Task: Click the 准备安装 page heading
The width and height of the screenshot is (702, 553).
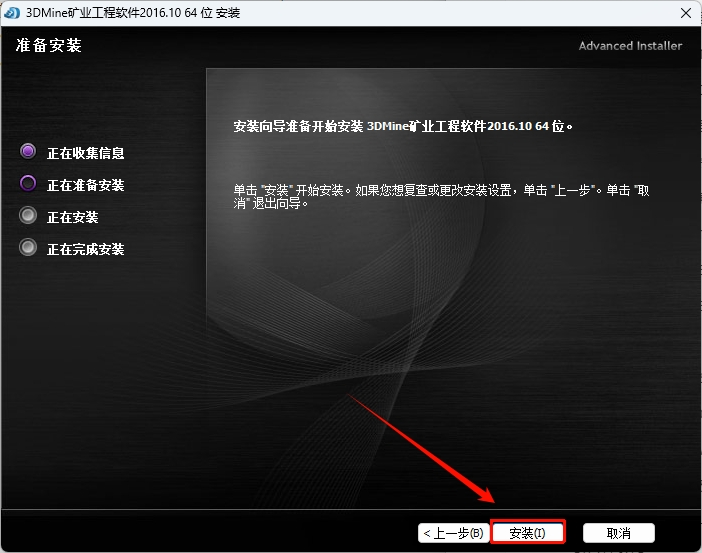Action: click(49, 45)
